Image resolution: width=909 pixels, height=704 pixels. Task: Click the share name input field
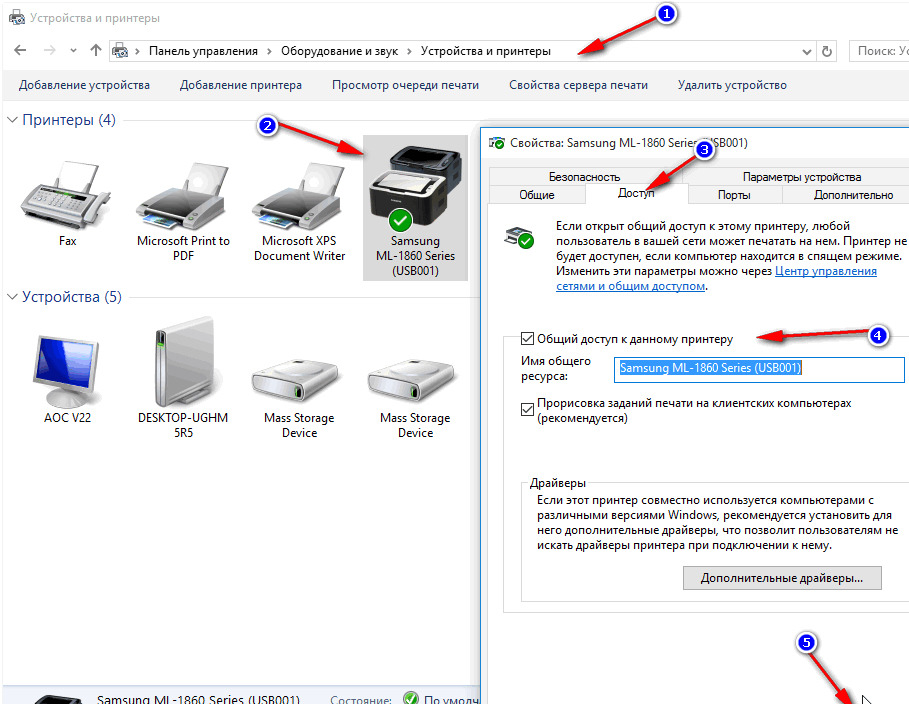click(x=759, y=369)
